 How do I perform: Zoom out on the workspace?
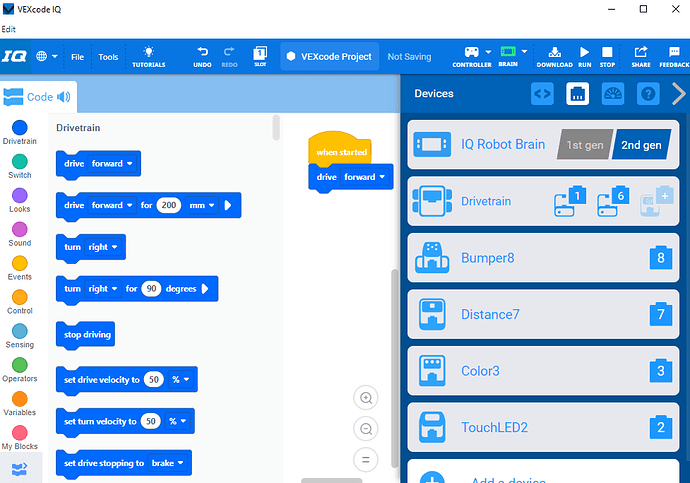[x=366, y=428]
